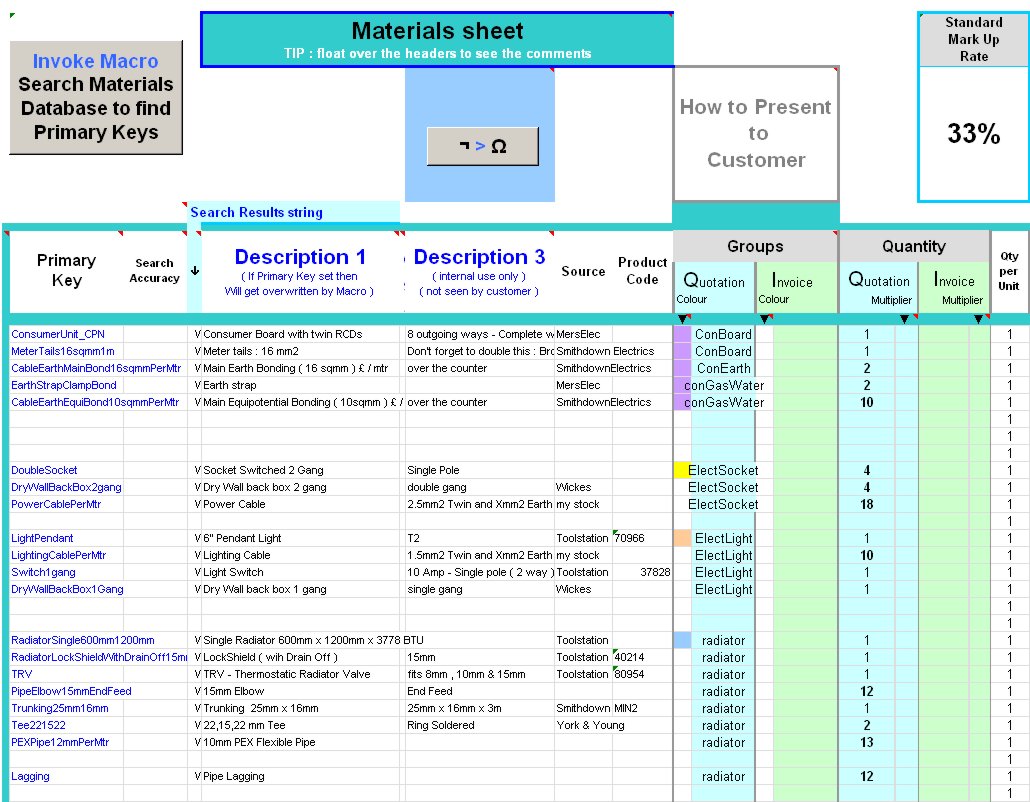Select 'York & Young' source cell
Image resolution: width=1030 pixels, height=802 pixels.
(x=590, y=725)
